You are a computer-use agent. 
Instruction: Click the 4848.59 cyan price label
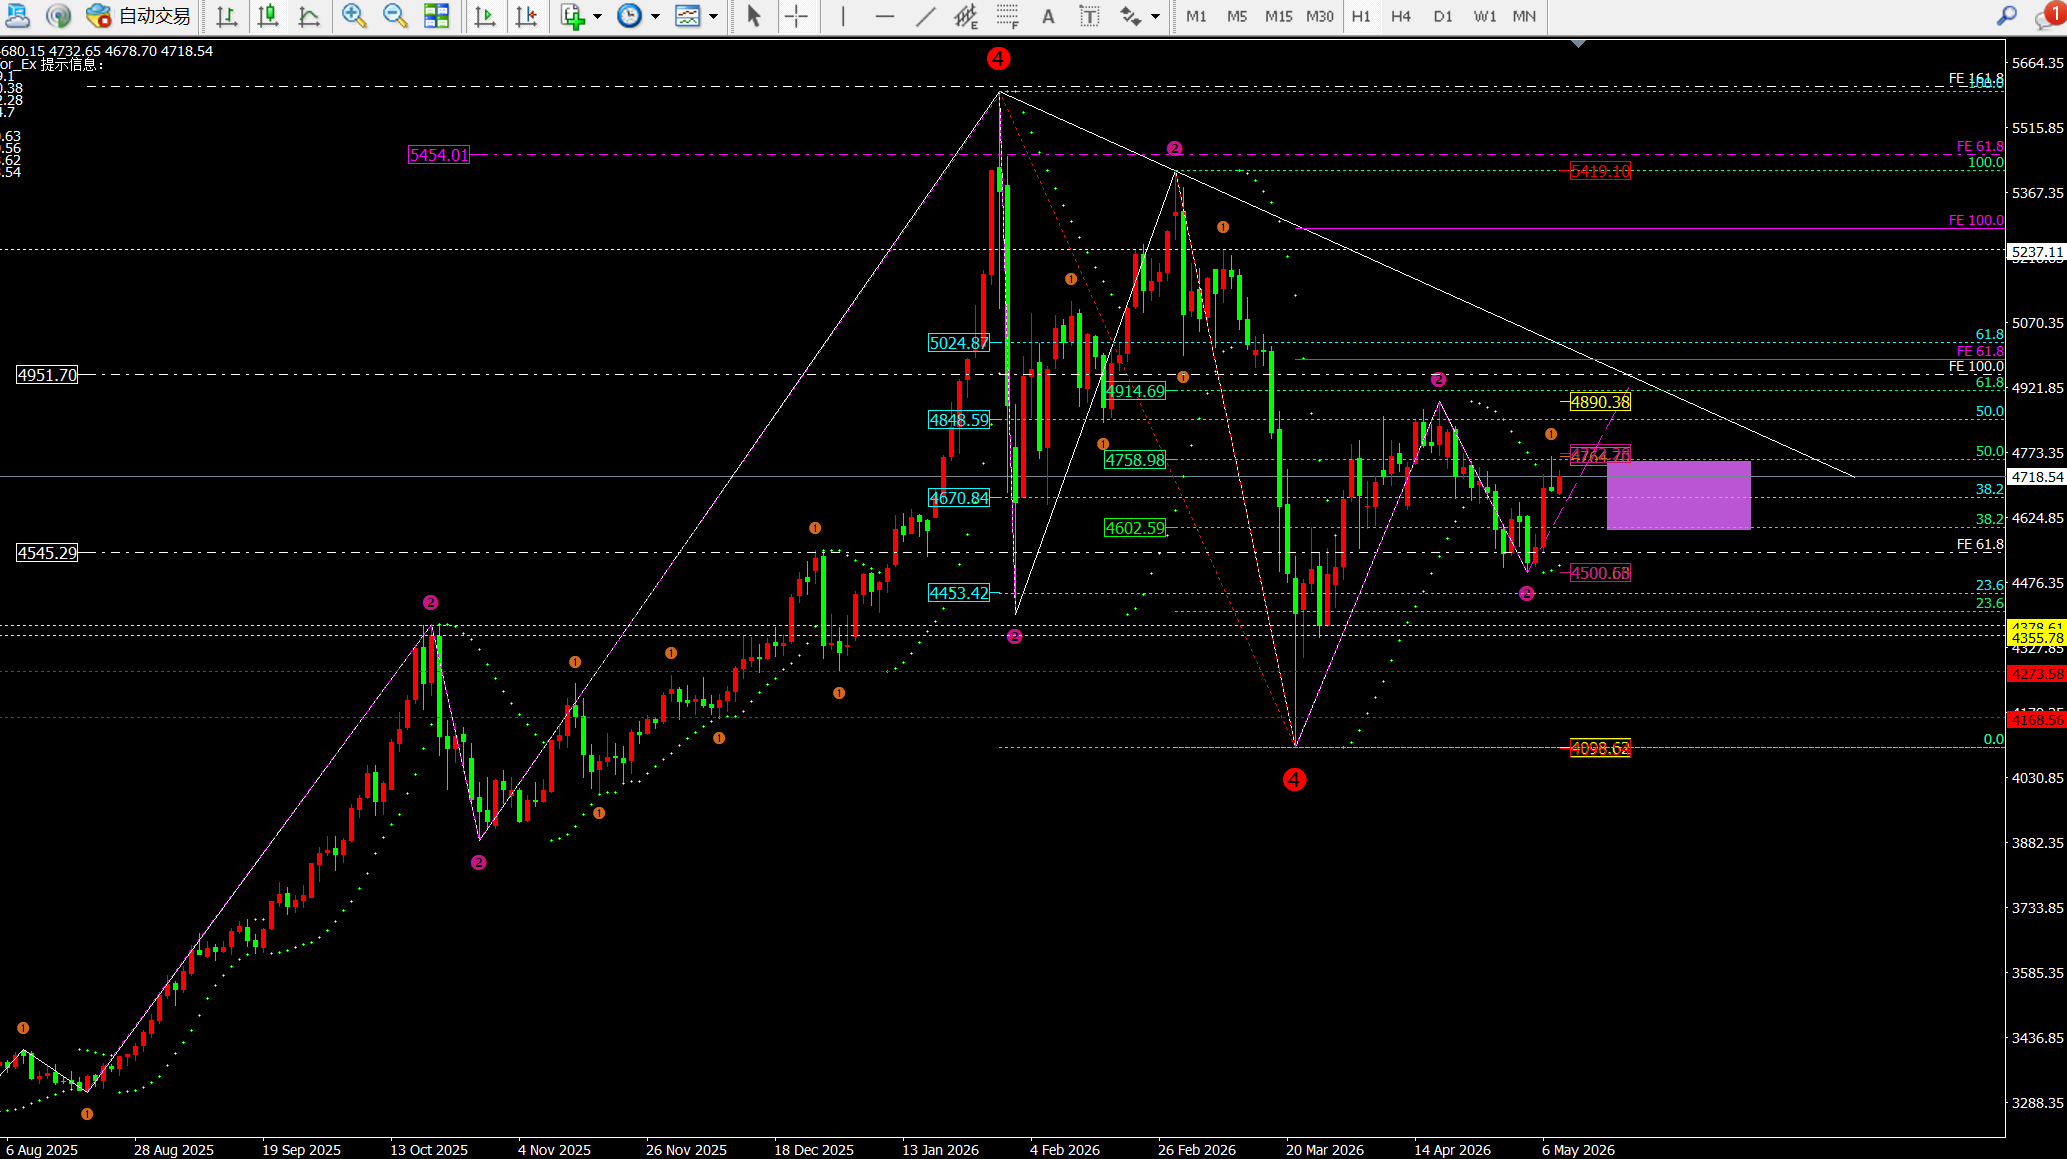tap(959, 420)
